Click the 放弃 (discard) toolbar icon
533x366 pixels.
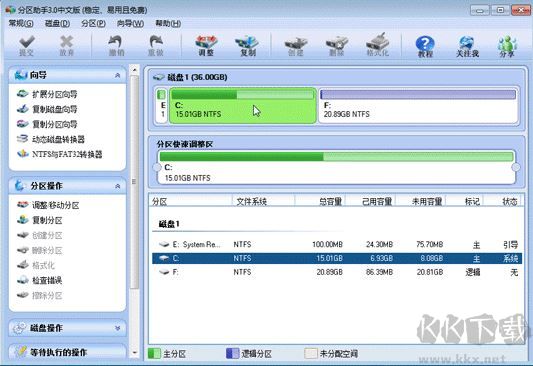(66, 46)
